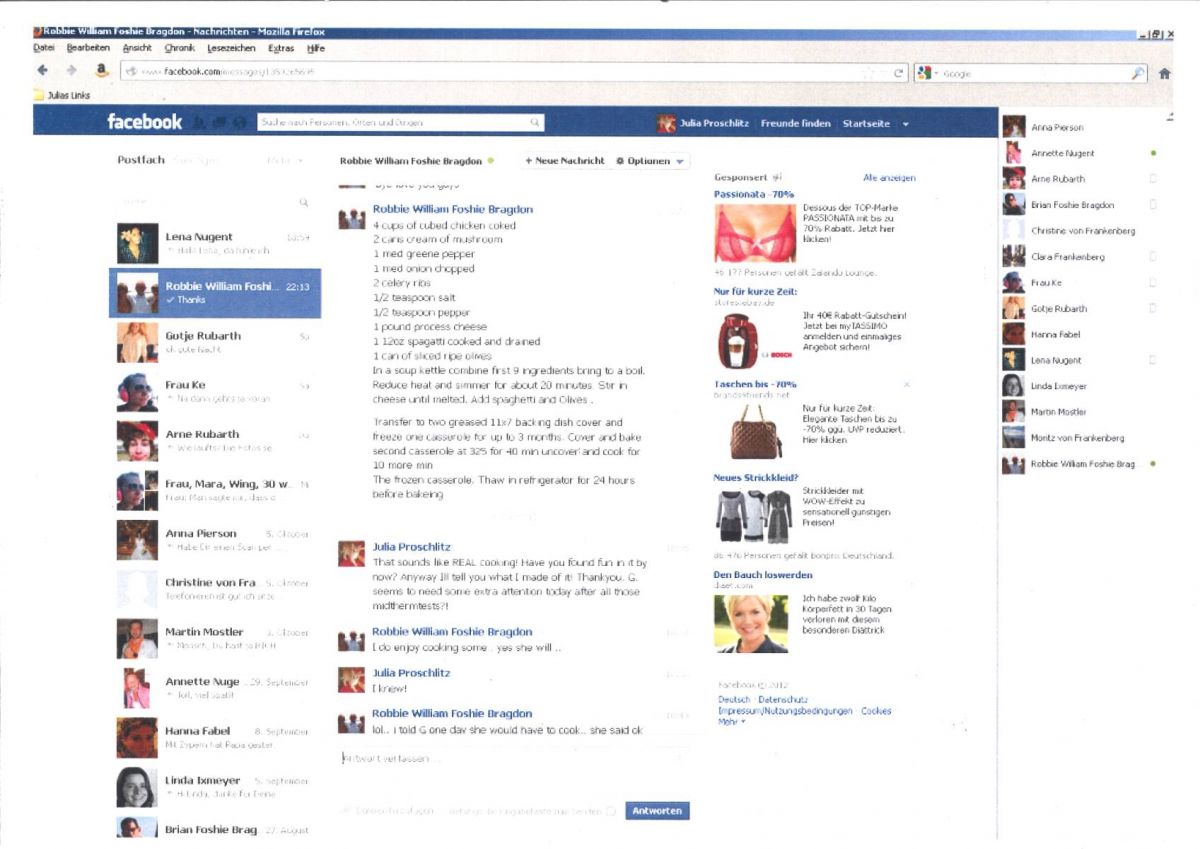Screen dimensions: 1200x849
Task: Reload the page with the refresh icon
Action: (899, 73)
